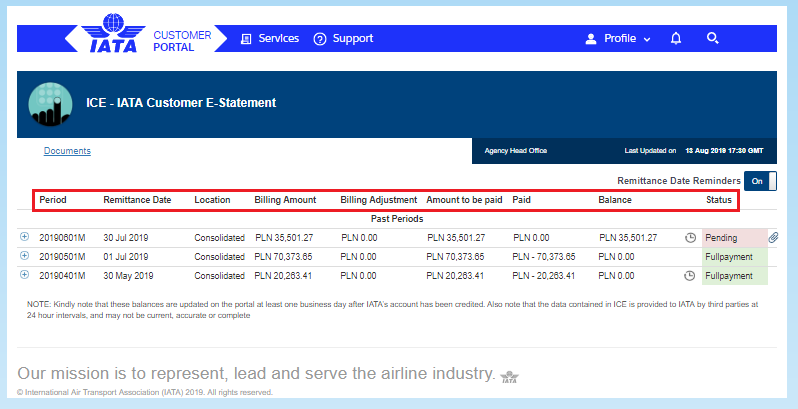The image size is (798, 409).
Task: Click the Pending status cell
Action: click(x=735, y=238)
